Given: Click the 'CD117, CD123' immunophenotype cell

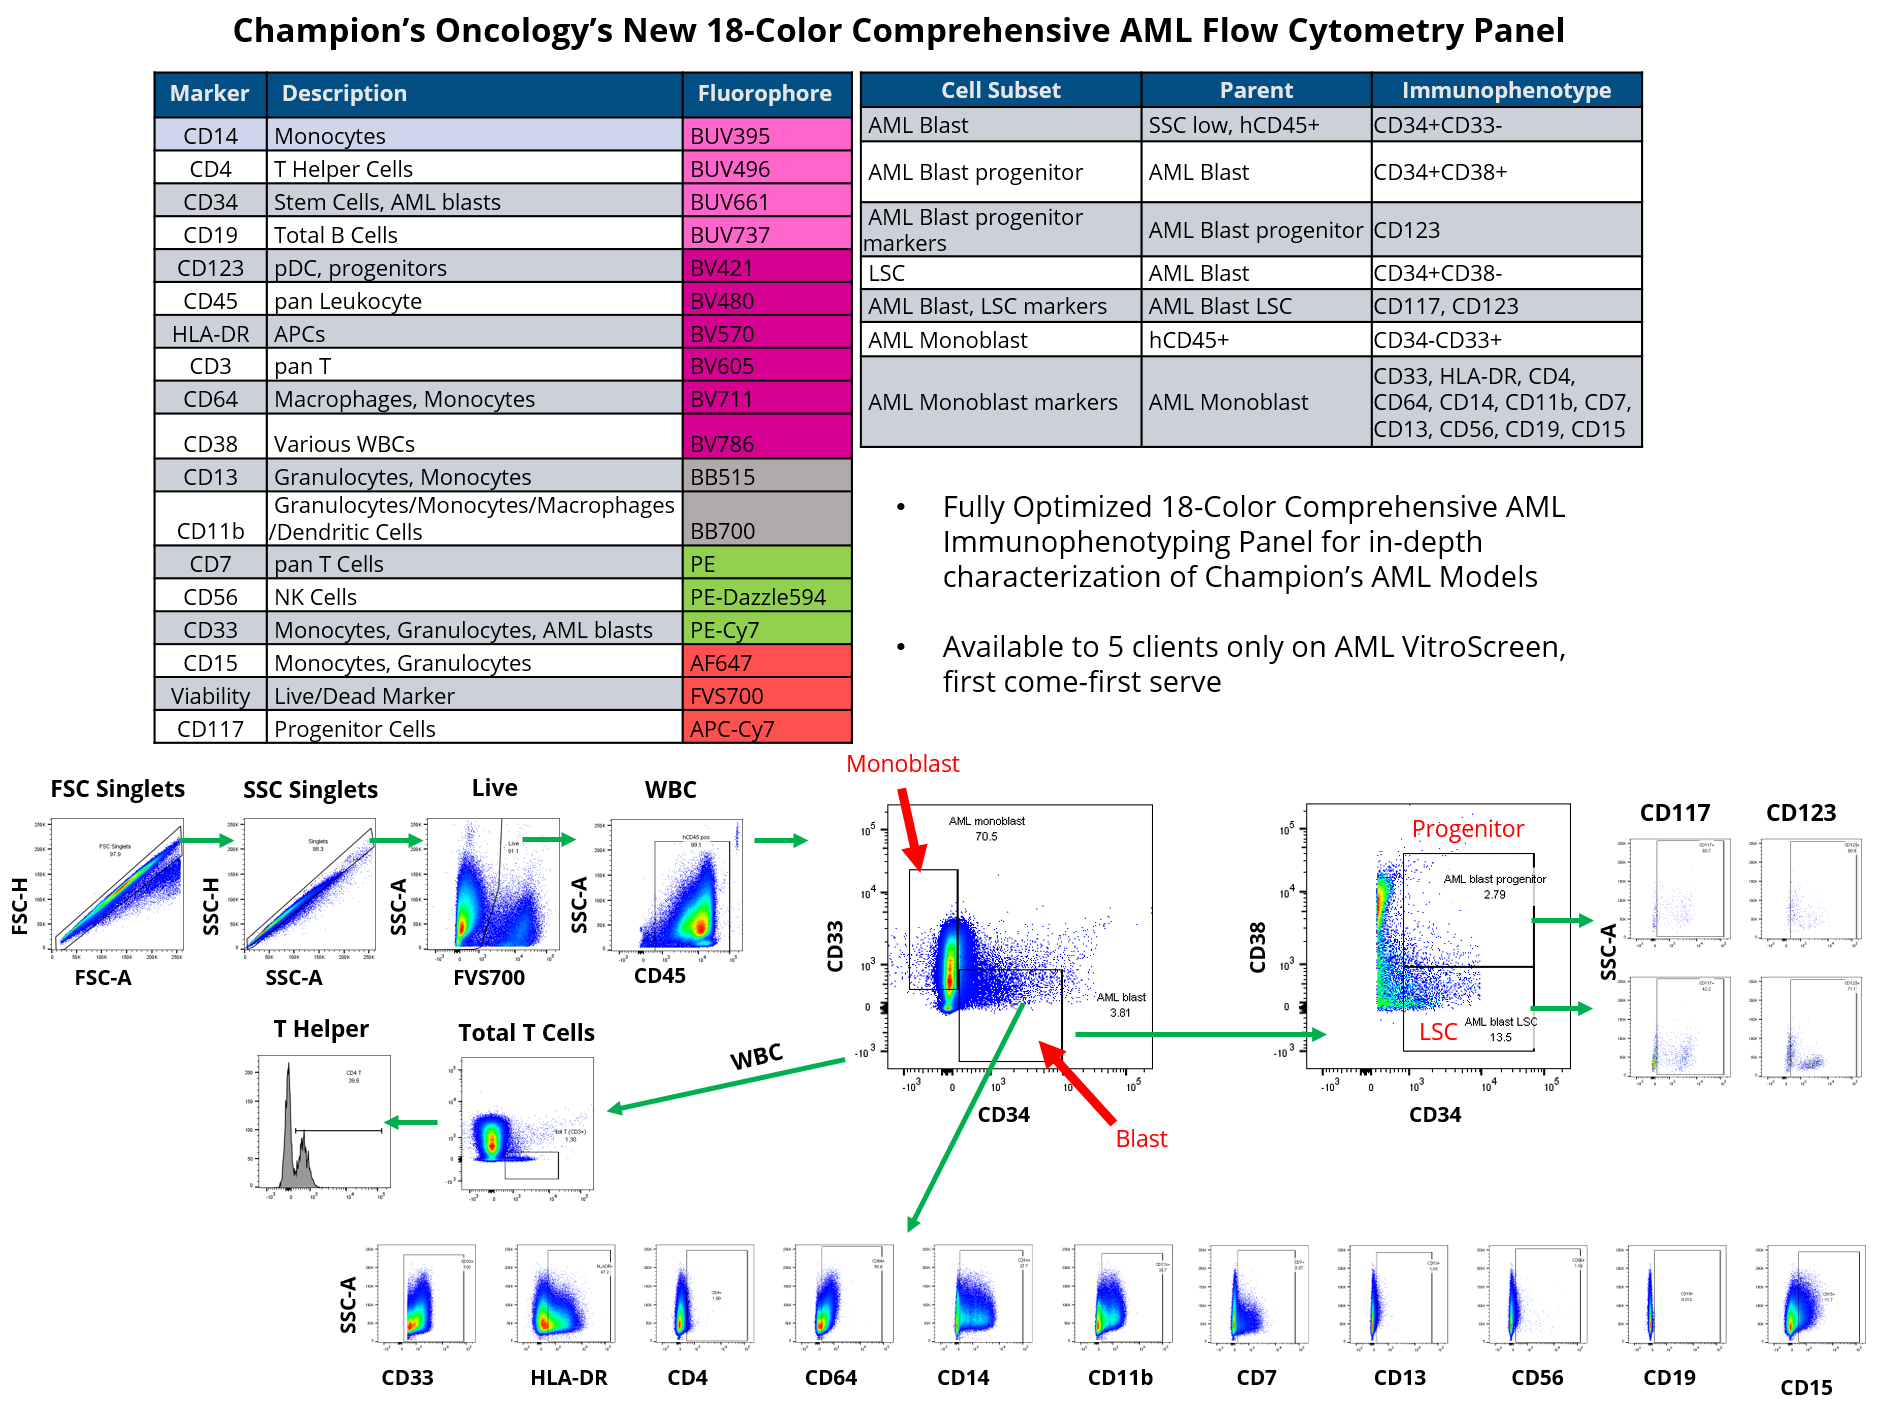Looking at the screenshot, I should 1506,305.
